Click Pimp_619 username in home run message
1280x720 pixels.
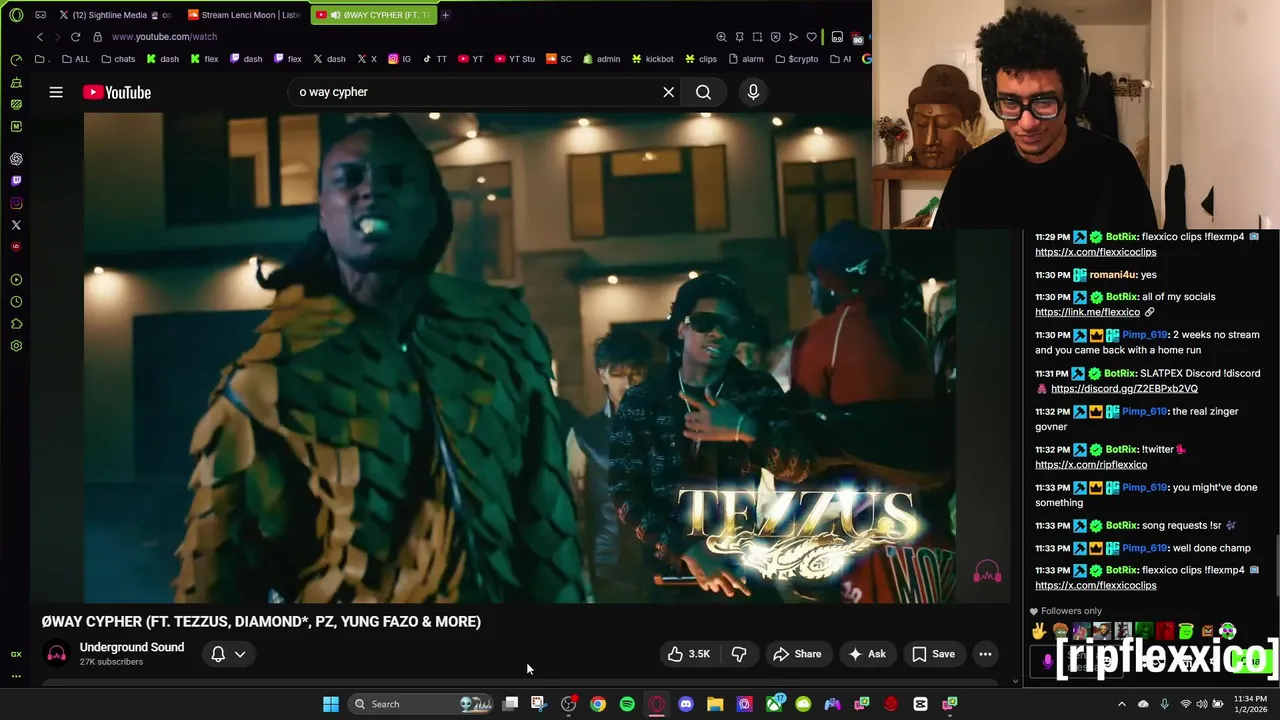(x=1144, y=335)
